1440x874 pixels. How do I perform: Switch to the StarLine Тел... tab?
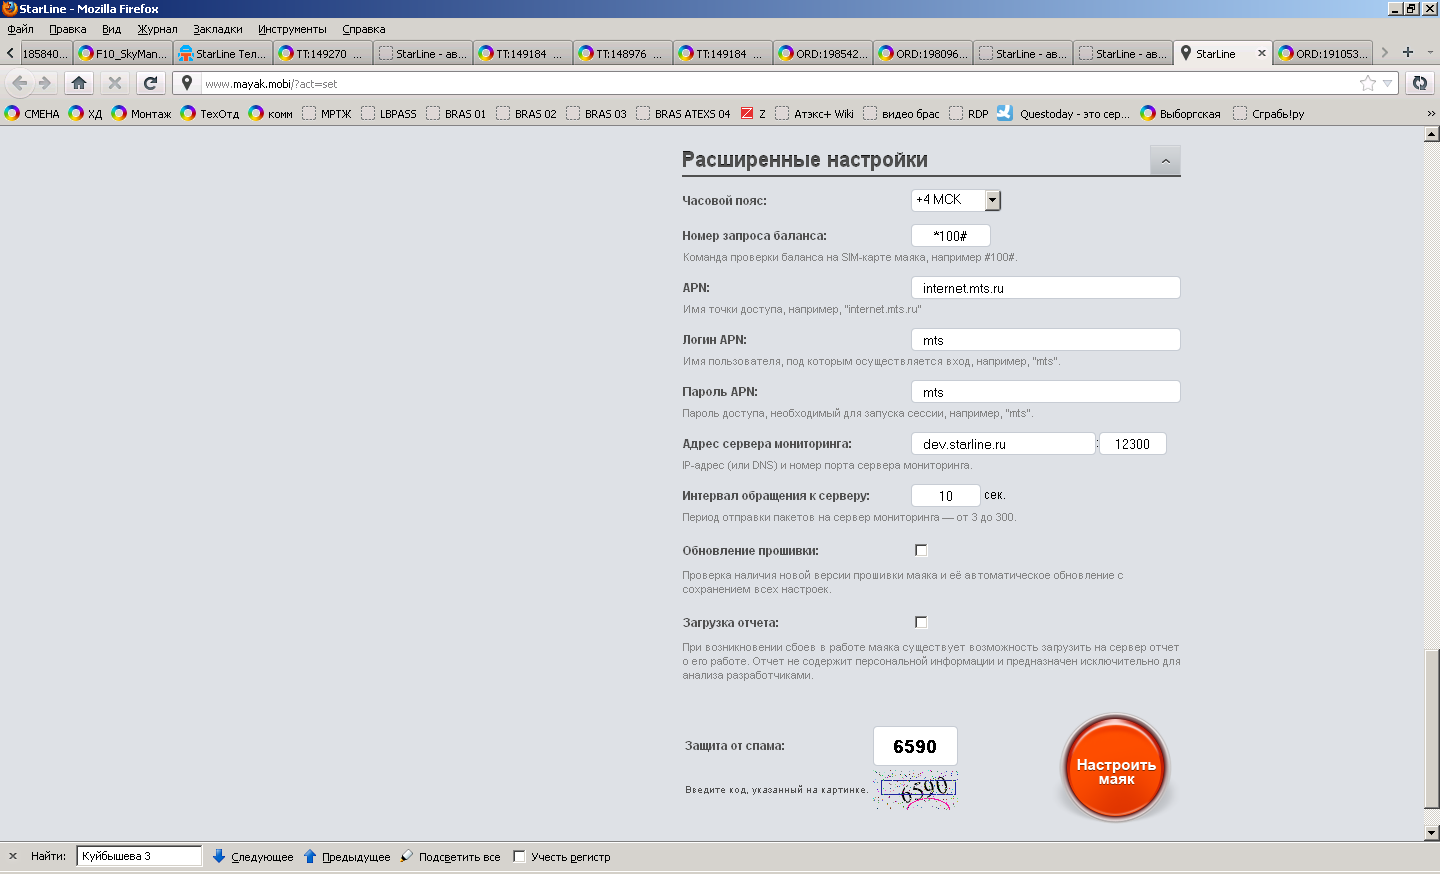[223, 54]
